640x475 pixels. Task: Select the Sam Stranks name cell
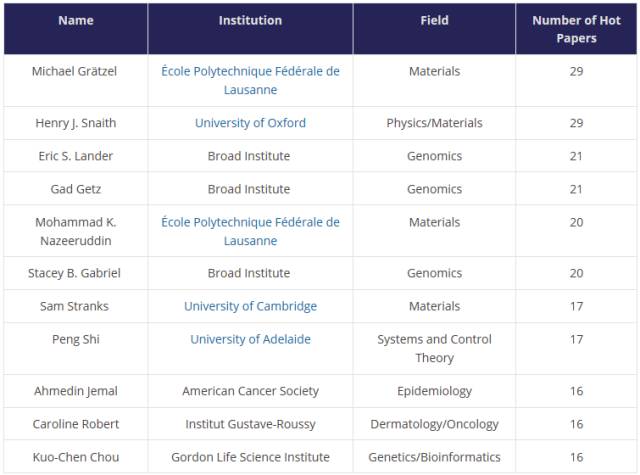pyautogui.click(x=76, y=306)
